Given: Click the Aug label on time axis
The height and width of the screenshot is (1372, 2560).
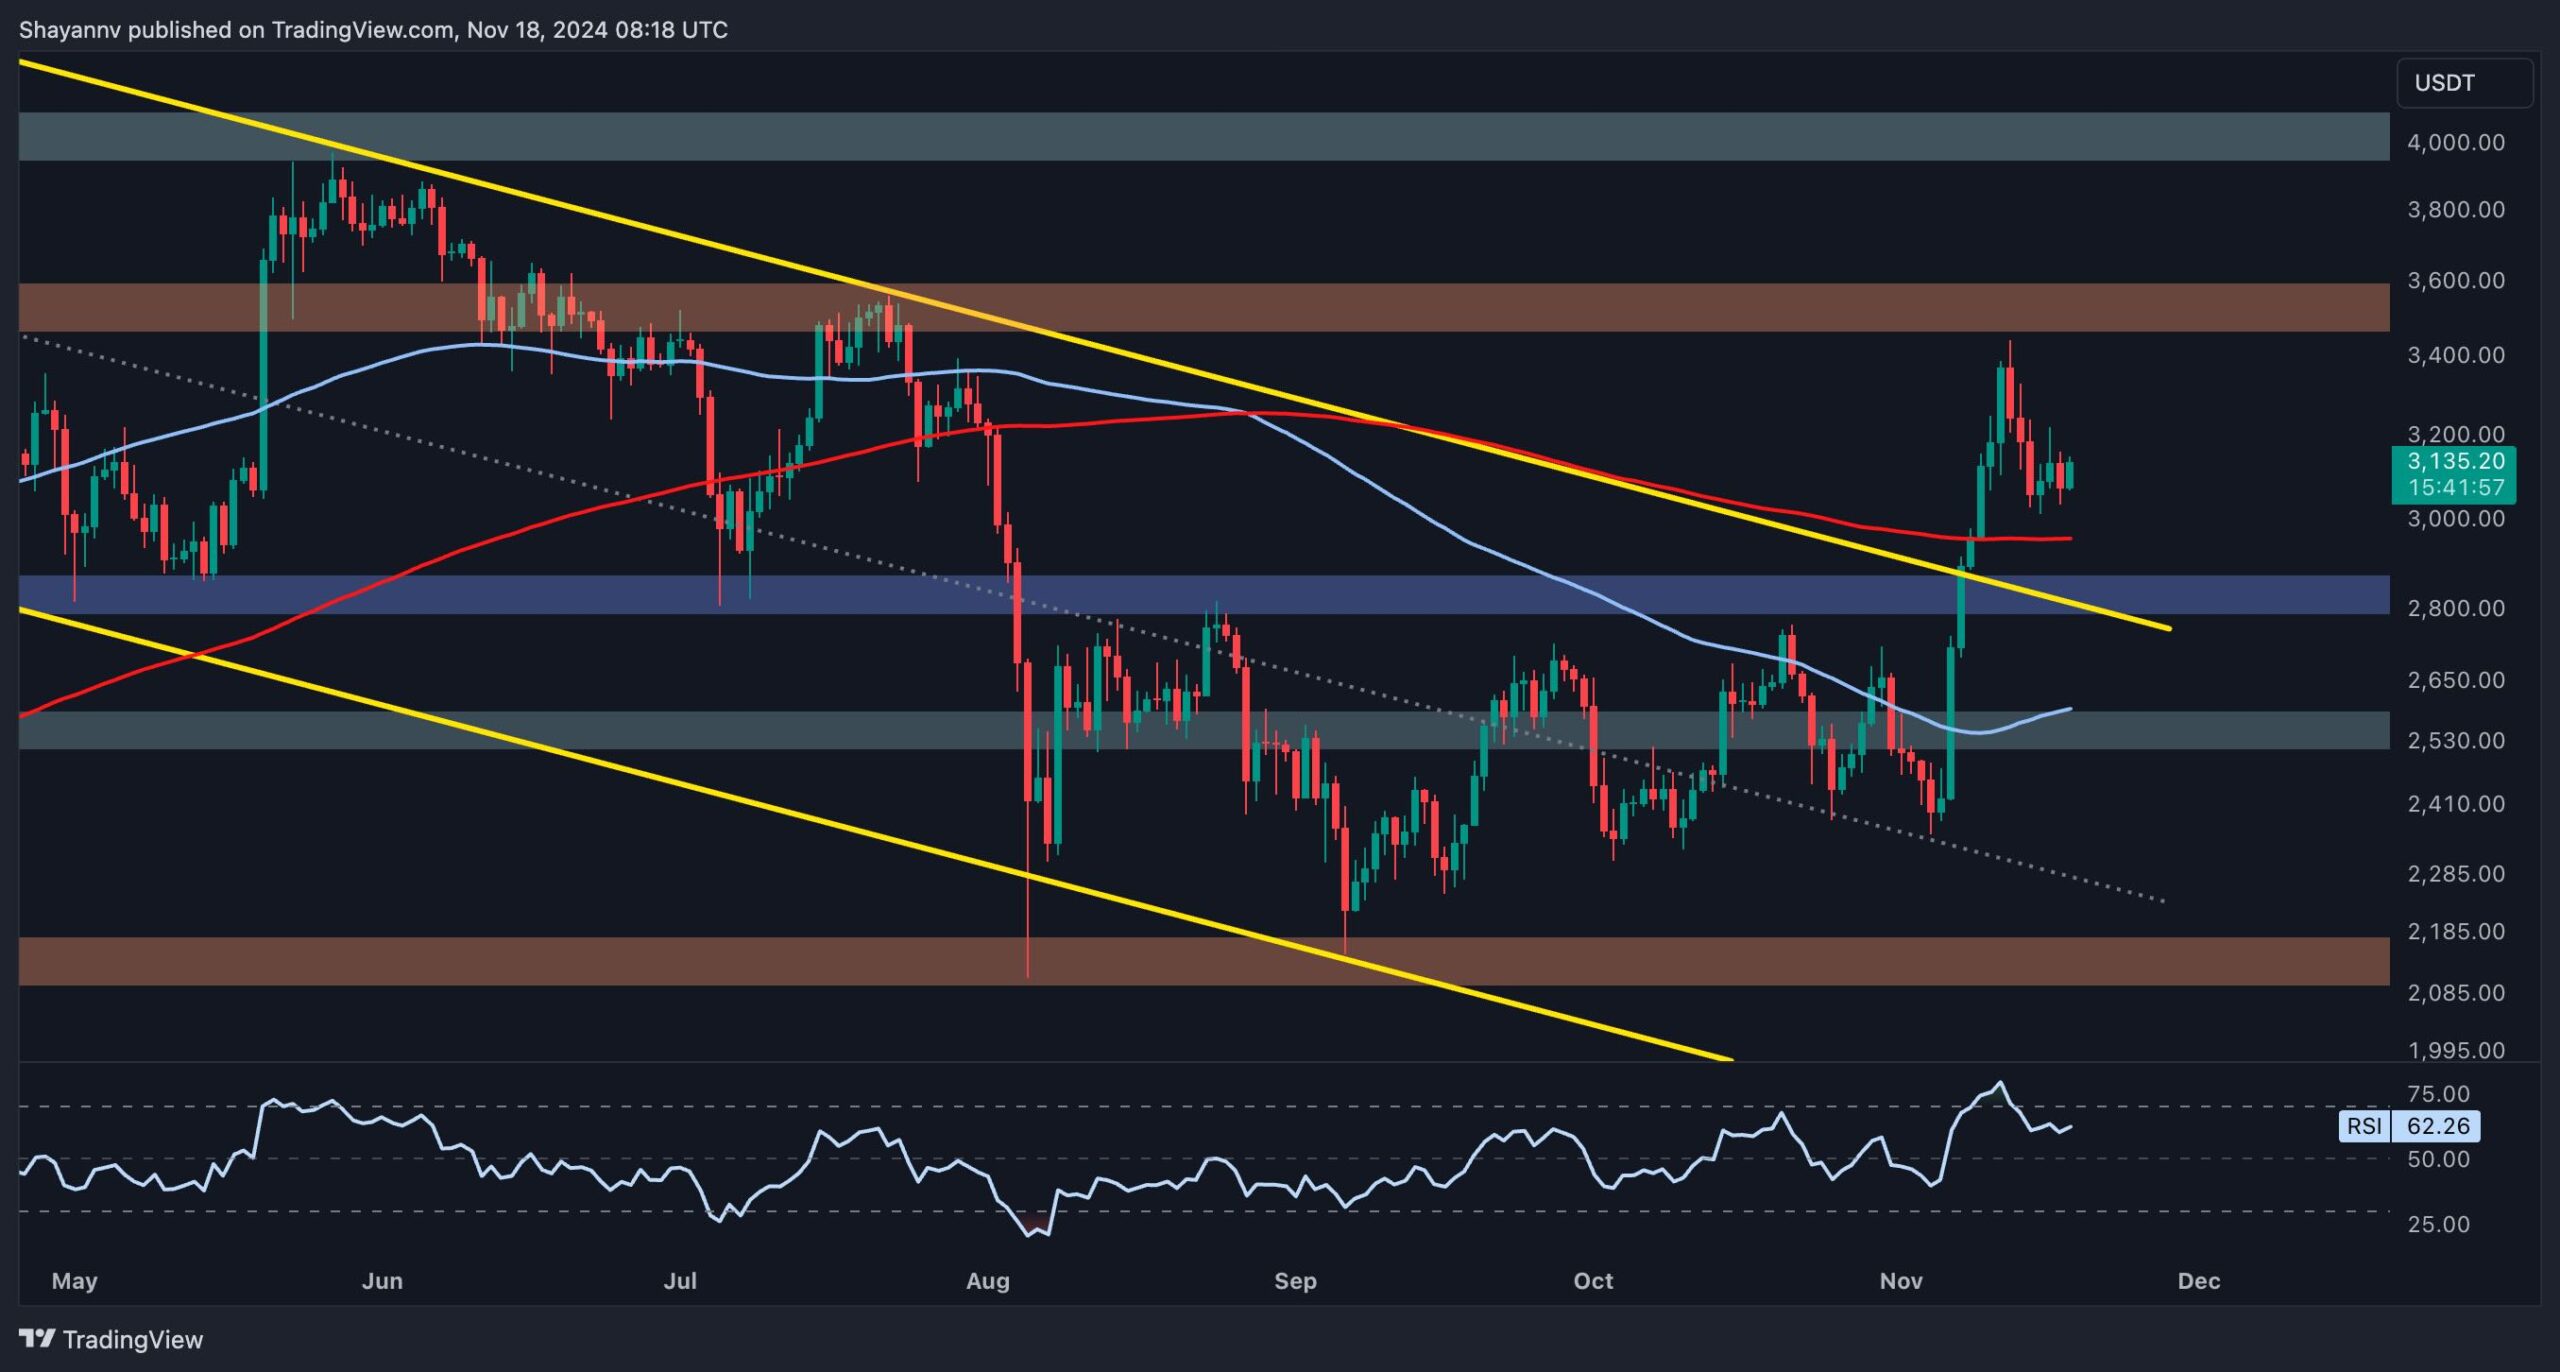Looking at the screenshot, I should click(987, 1281).
